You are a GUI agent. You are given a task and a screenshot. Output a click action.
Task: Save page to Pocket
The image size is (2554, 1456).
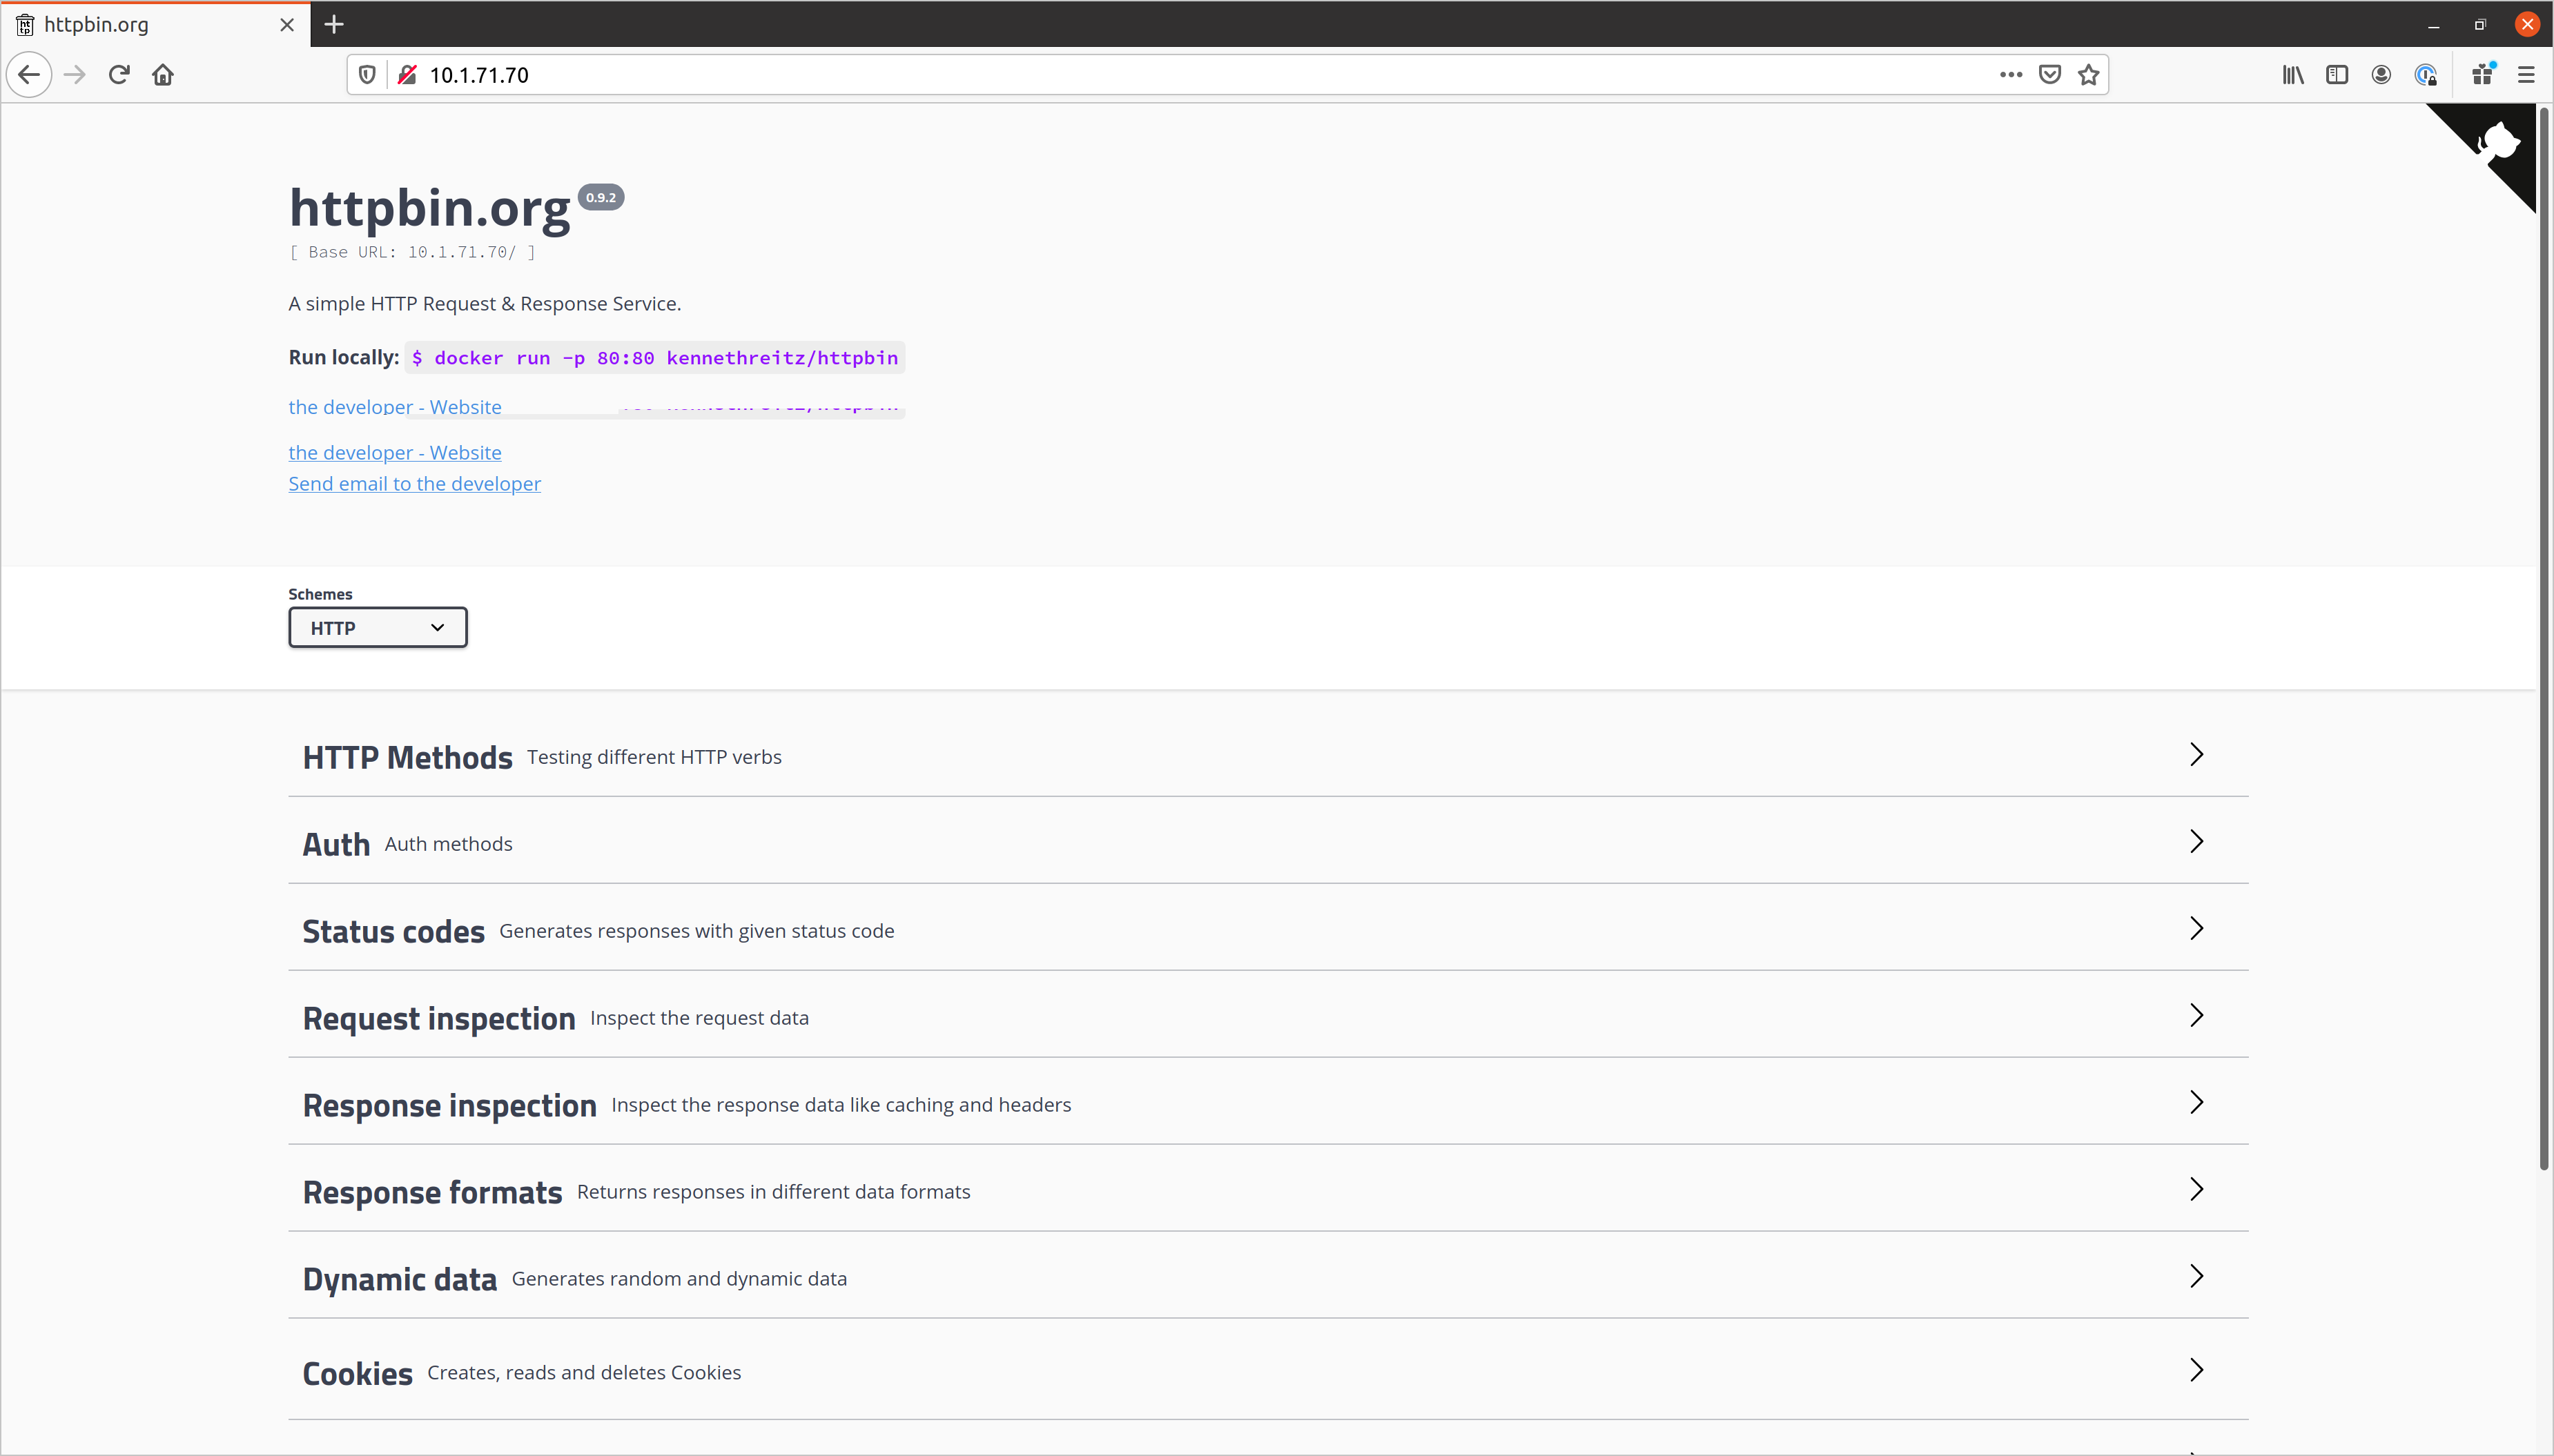2049,75
